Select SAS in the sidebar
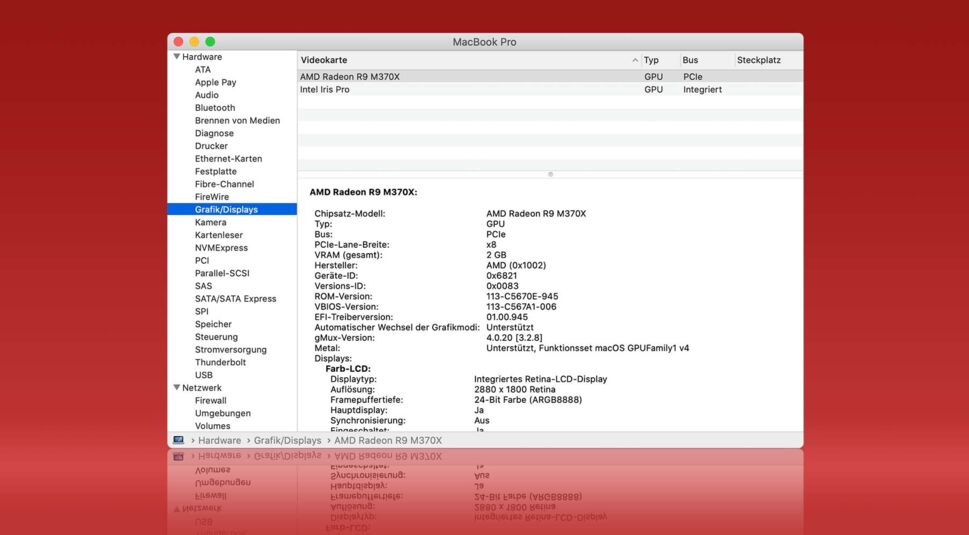The image size is (969, 535). [203, 286]
